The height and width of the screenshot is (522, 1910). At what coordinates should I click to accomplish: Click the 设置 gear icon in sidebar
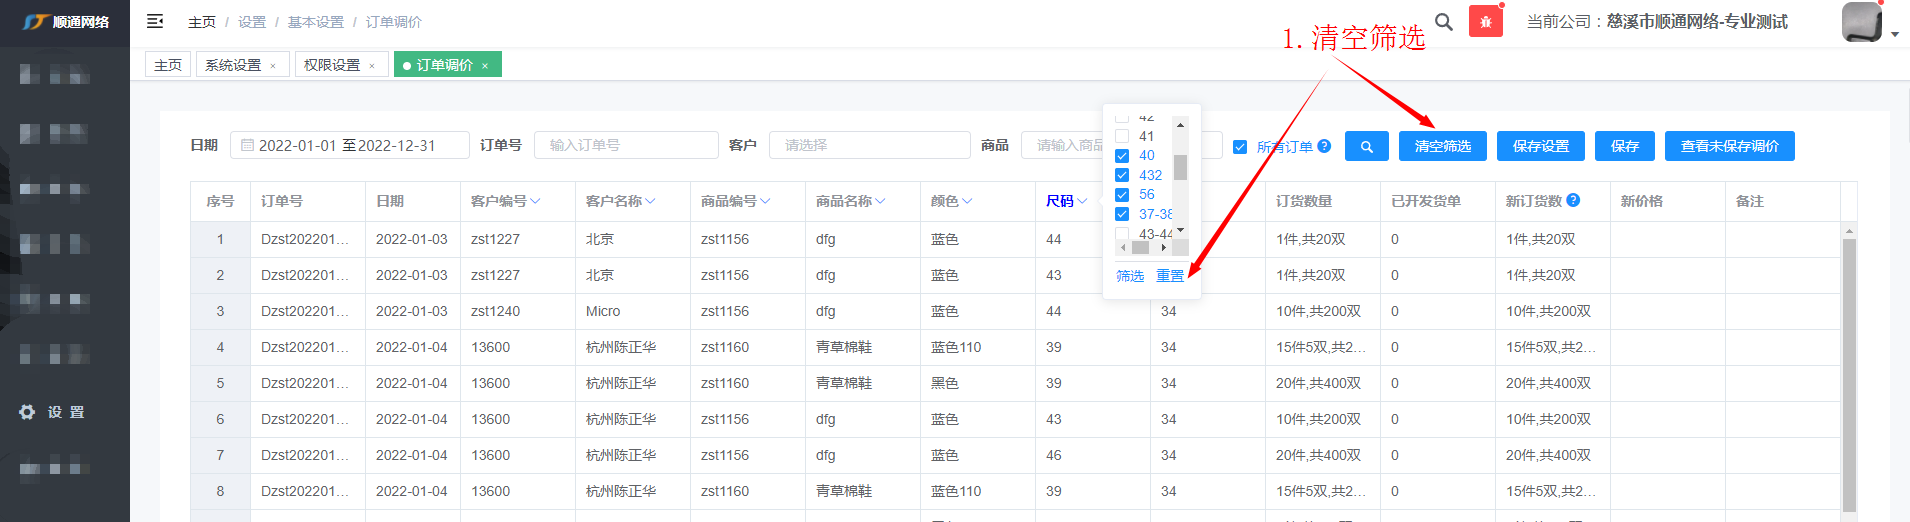pos(27,412)
